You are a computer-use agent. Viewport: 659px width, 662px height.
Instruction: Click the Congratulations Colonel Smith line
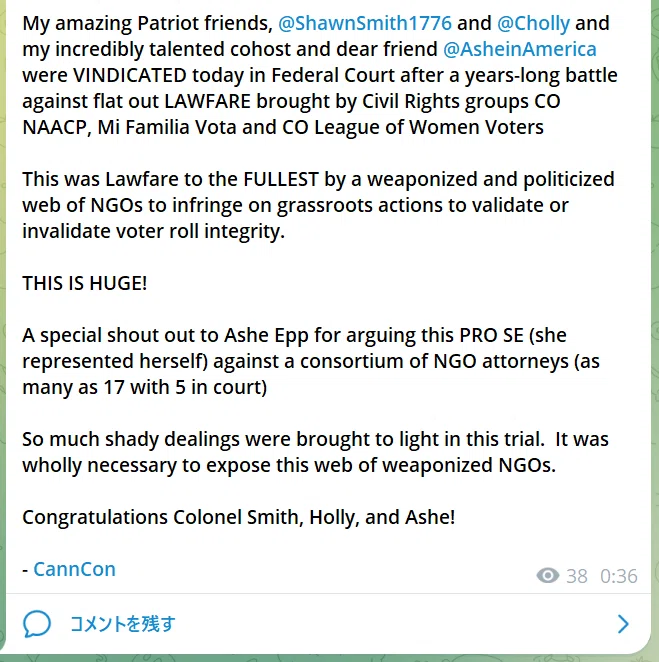(239, 517)
